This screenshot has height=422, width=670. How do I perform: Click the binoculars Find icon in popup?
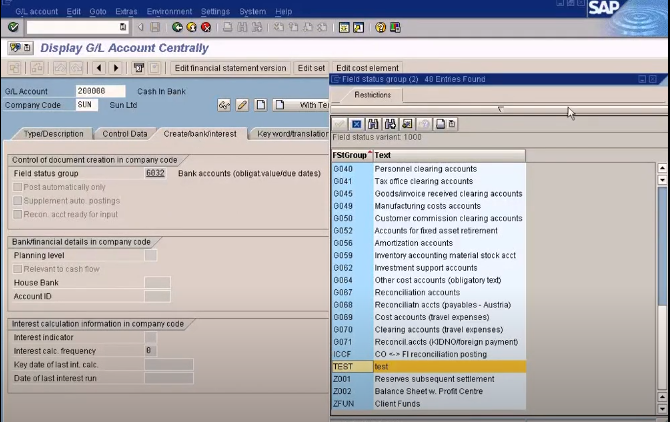tap(373, 124)
